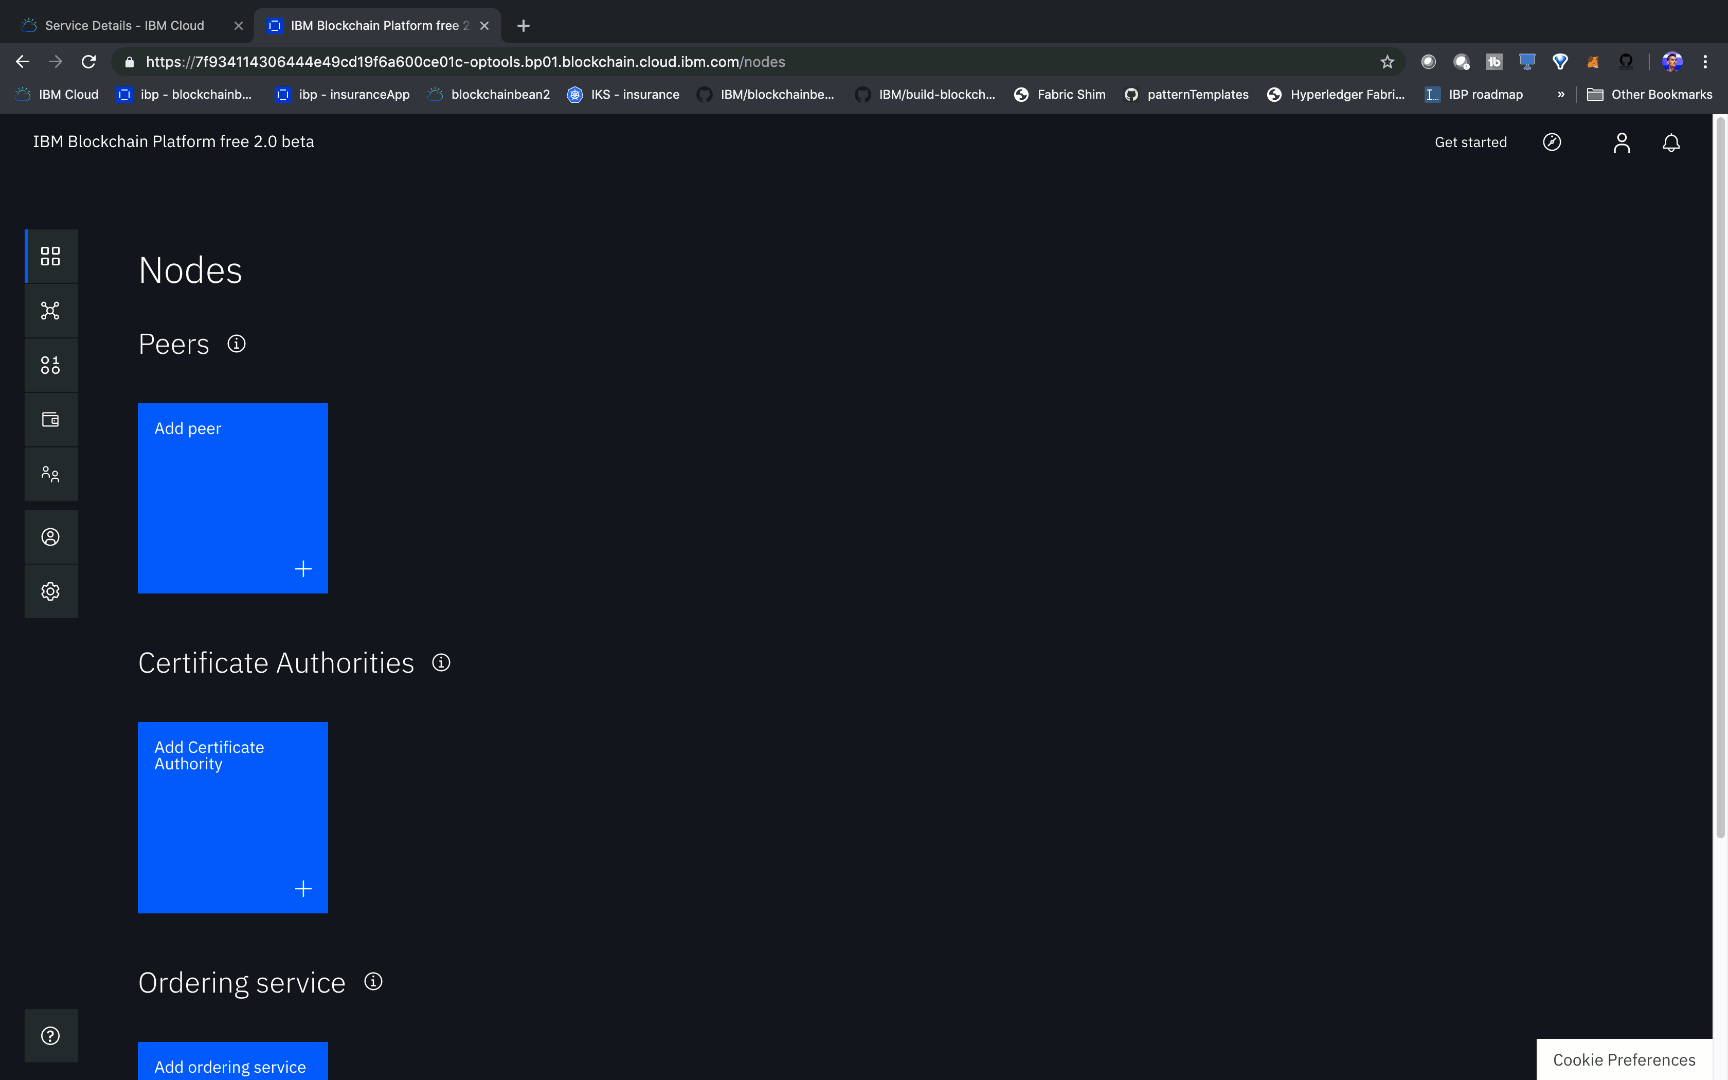This screenshot has width=1728, height=1080.
Task: Click the Get started link
Action: [x=1471, y=143]
